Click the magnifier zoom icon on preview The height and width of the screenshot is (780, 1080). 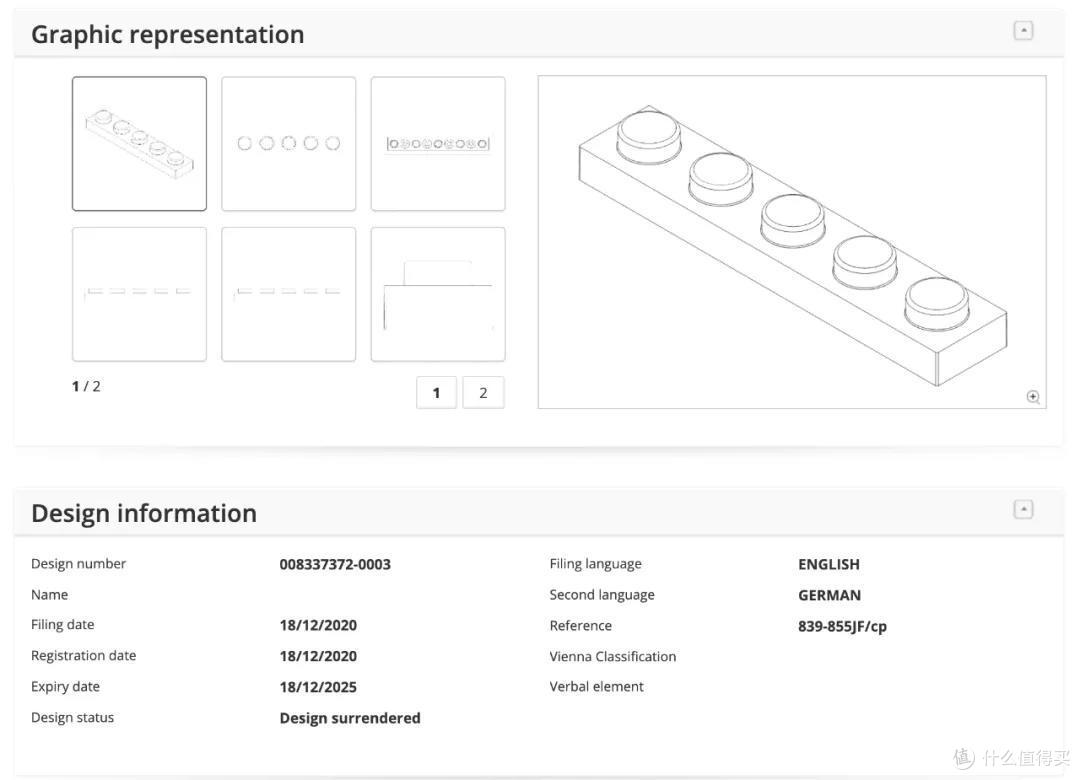1032,396
